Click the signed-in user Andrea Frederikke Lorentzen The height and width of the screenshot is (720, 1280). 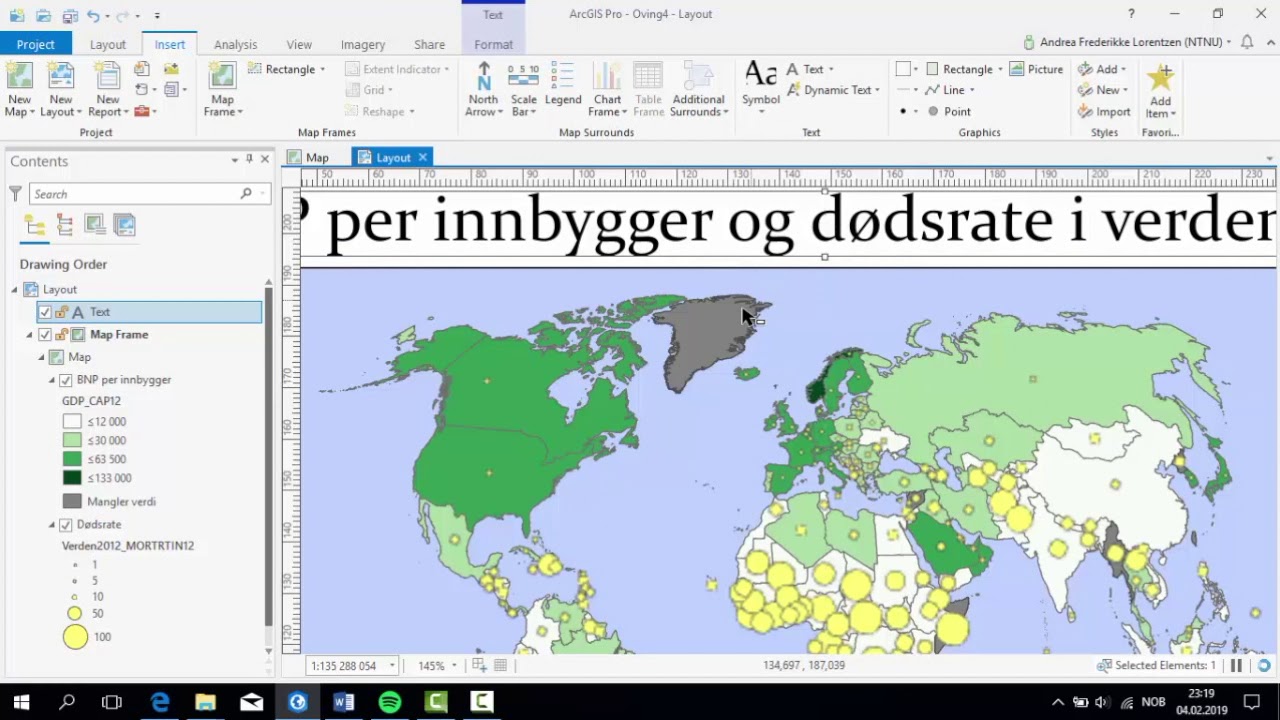[1127, 42]
